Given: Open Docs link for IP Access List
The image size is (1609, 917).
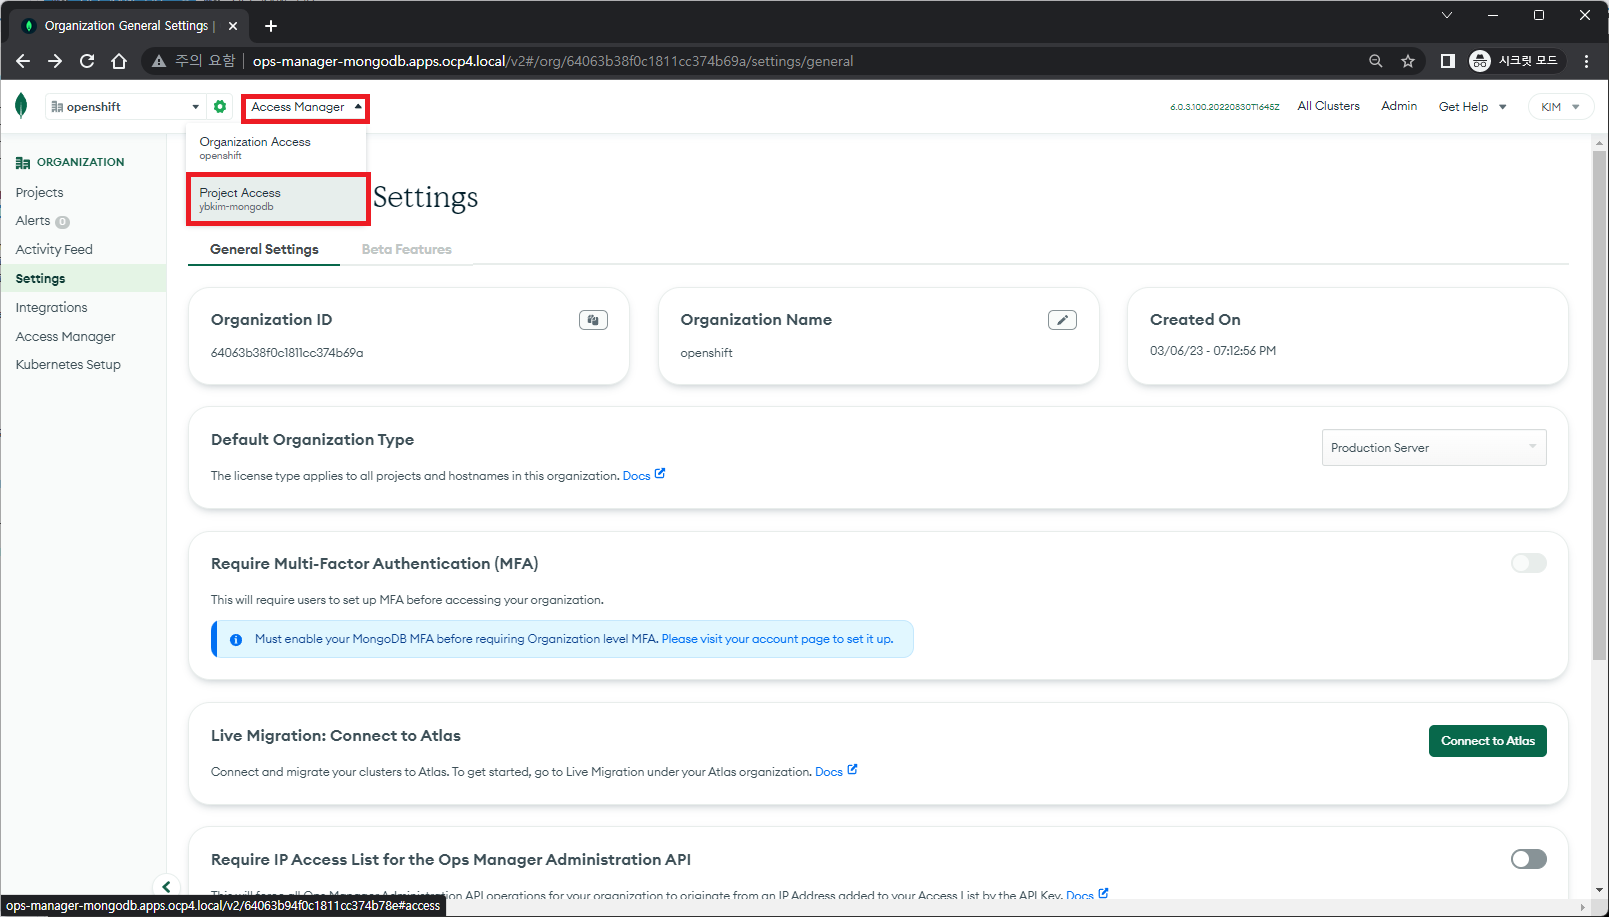Looking at the screenshot, I should pyautogui.click(x=1087, y=894).
